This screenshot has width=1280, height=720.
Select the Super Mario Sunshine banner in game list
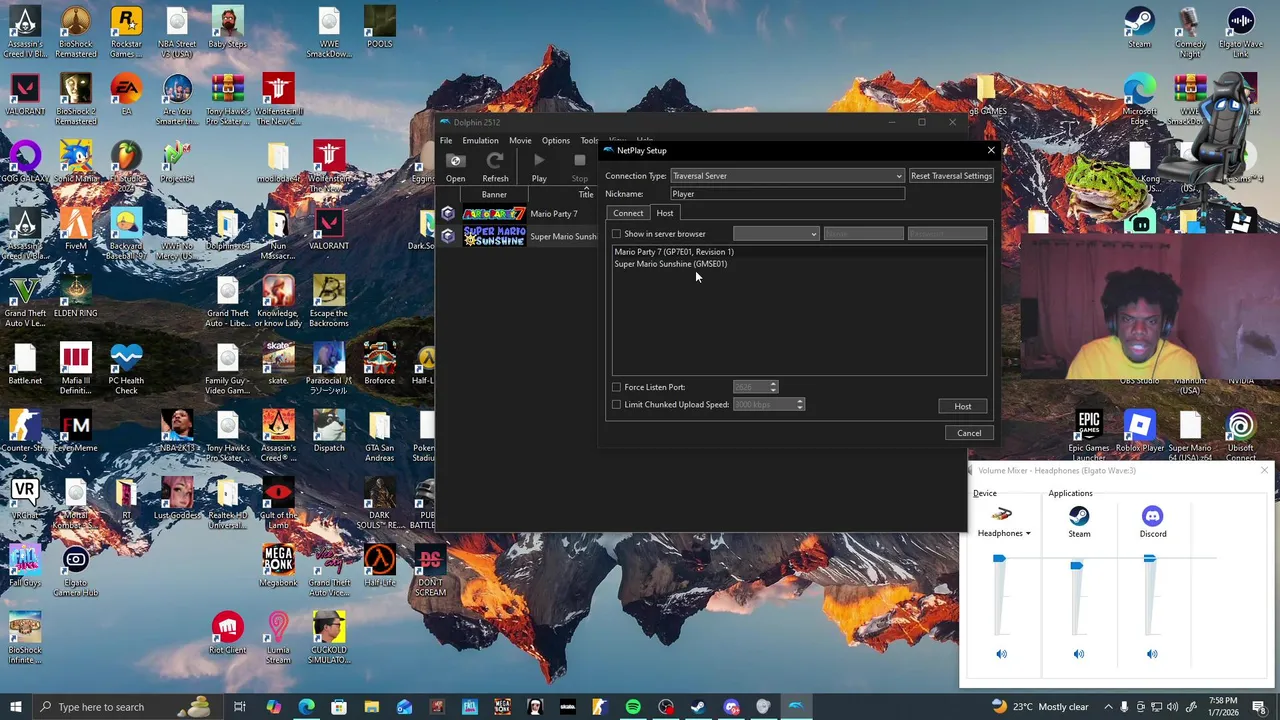[494, 237]
